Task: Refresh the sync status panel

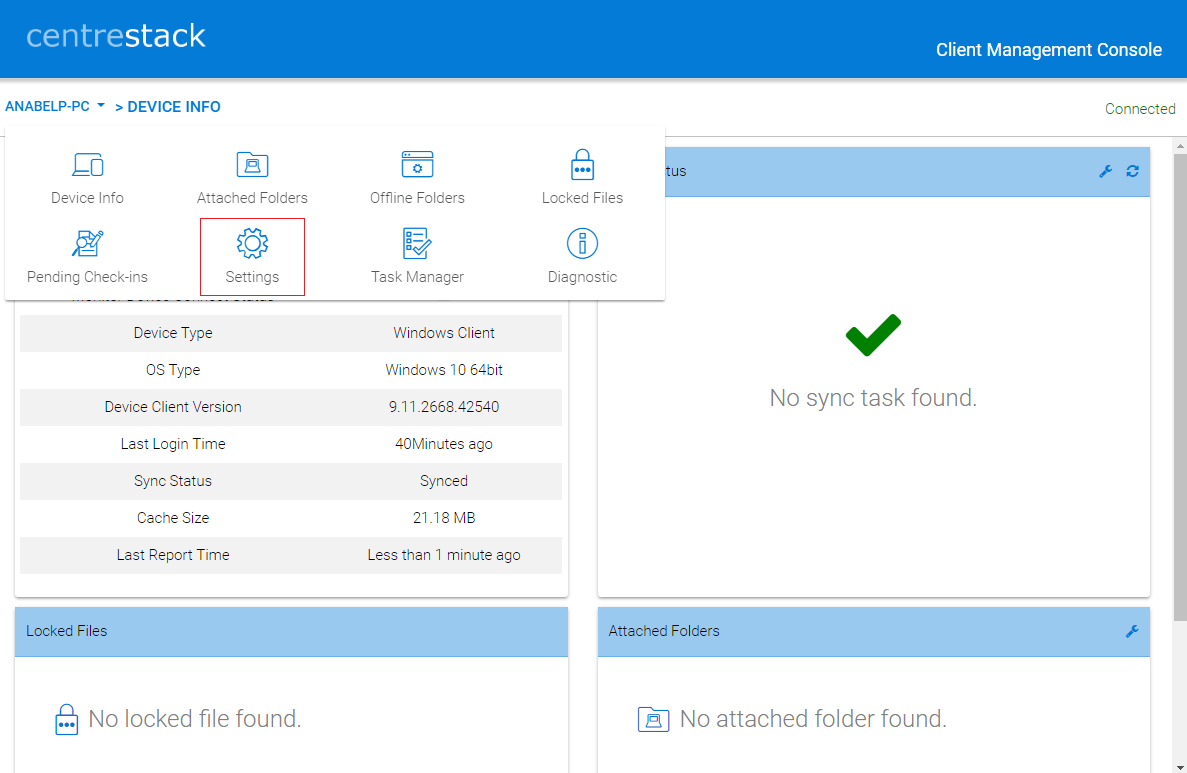Action: click(1132, 171)
